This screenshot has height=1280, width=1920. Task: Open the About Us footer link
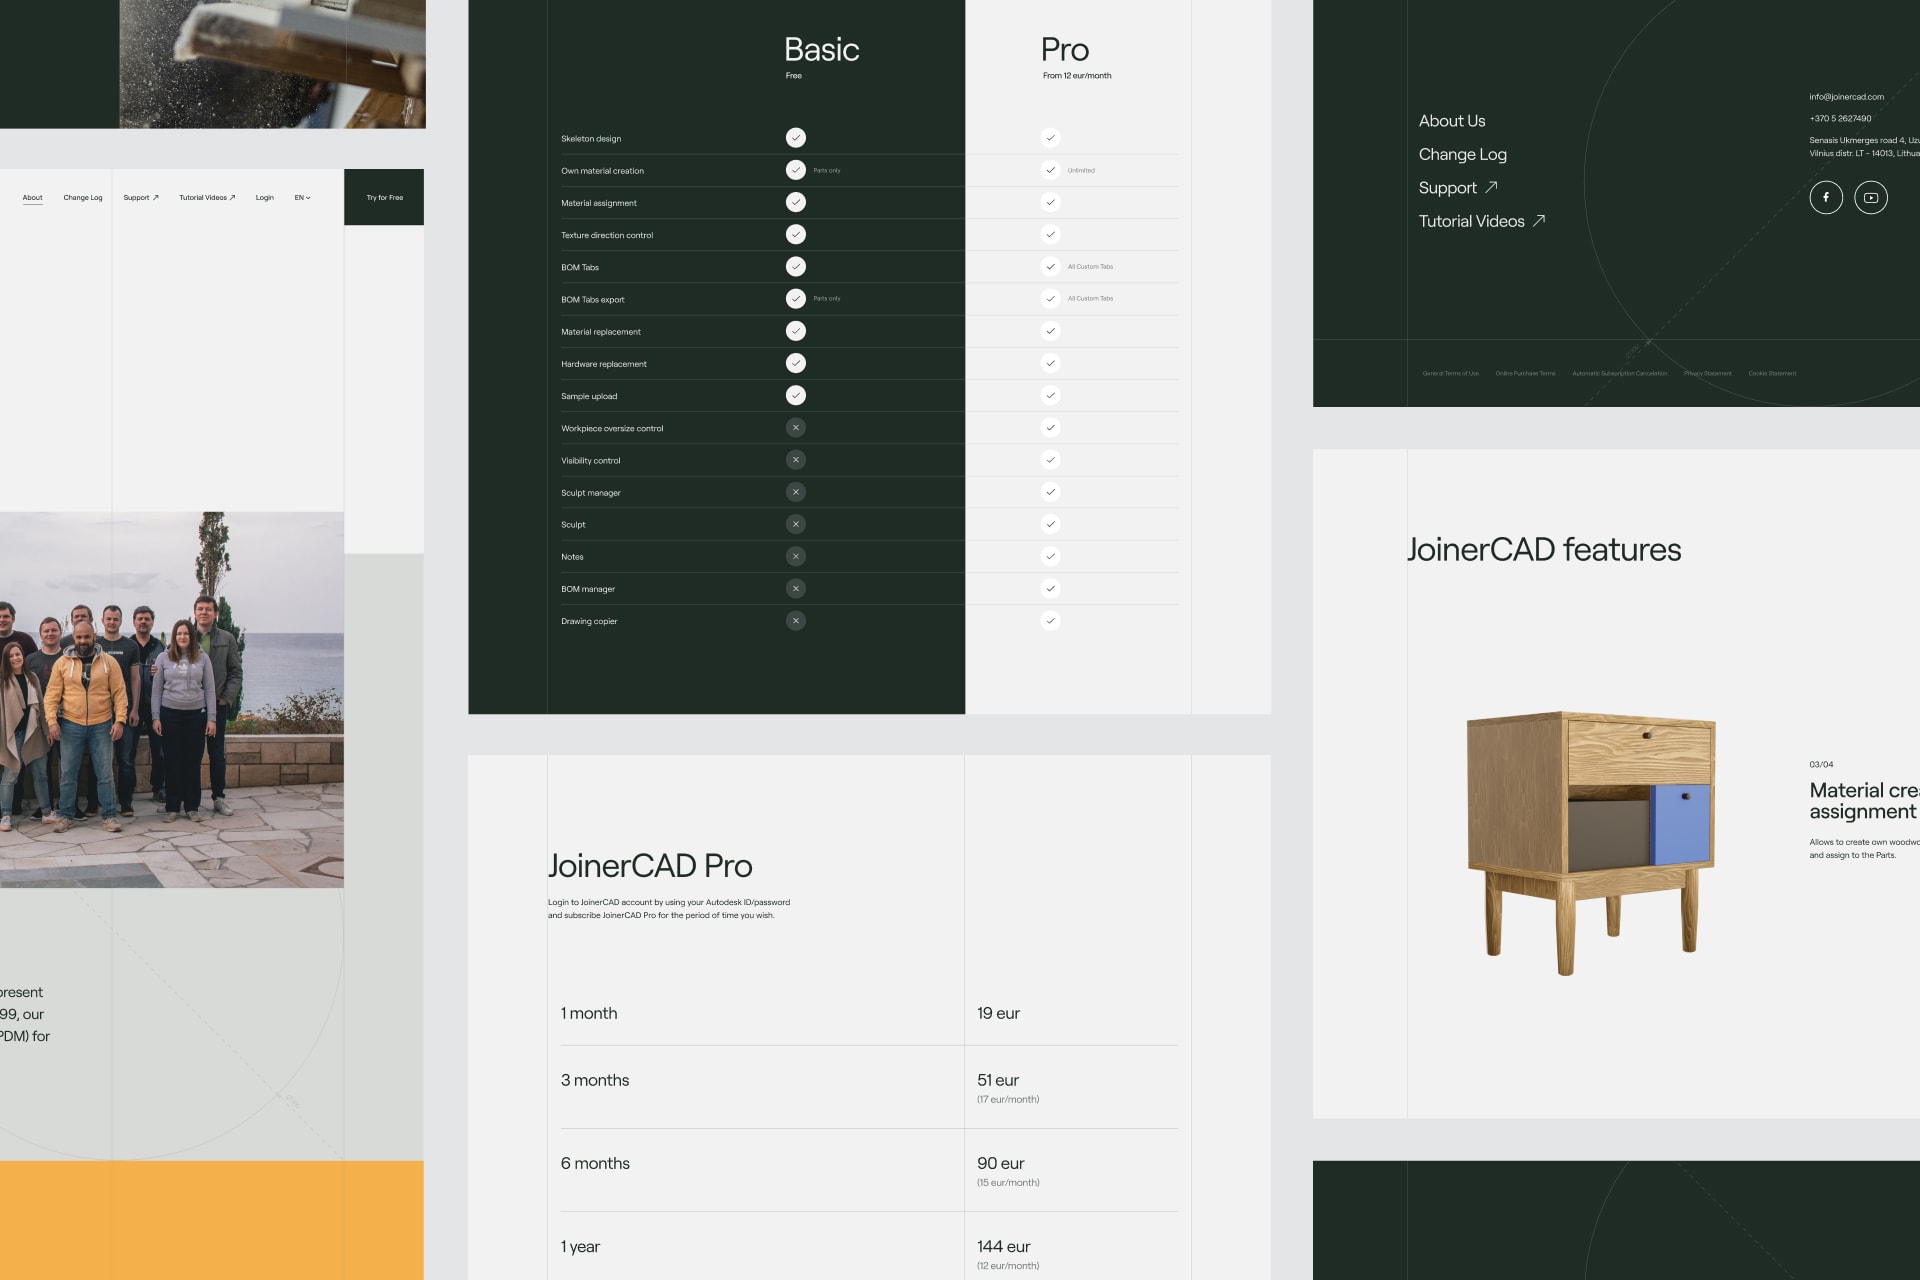[1452, 121]
